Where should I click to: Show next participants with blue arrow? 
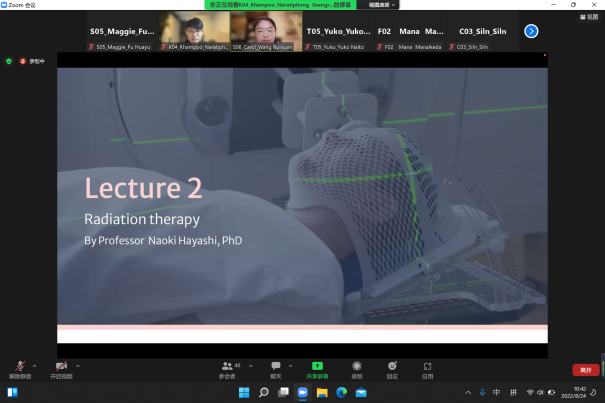tap(531, 31)
